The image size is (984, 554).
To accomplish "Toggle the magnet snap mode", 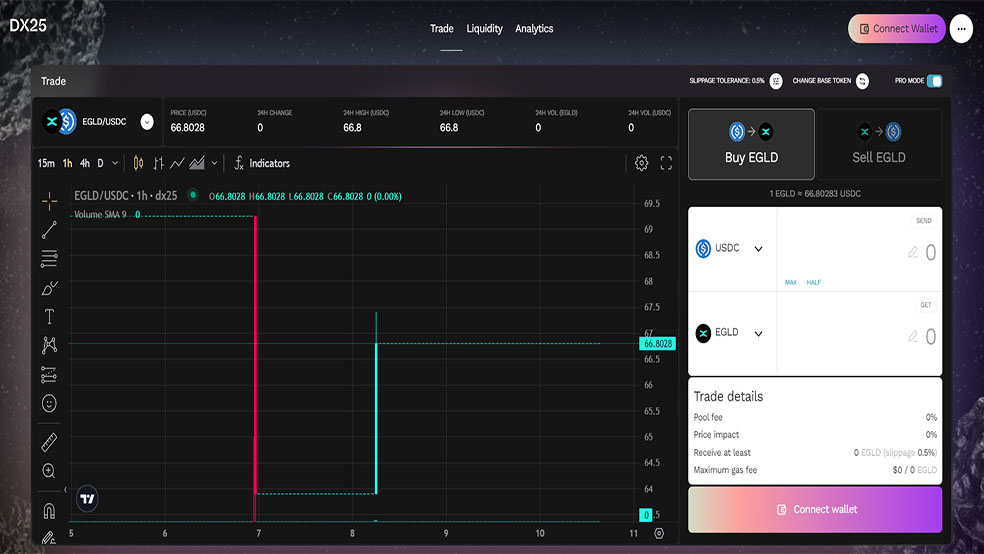I will point(50,511).
